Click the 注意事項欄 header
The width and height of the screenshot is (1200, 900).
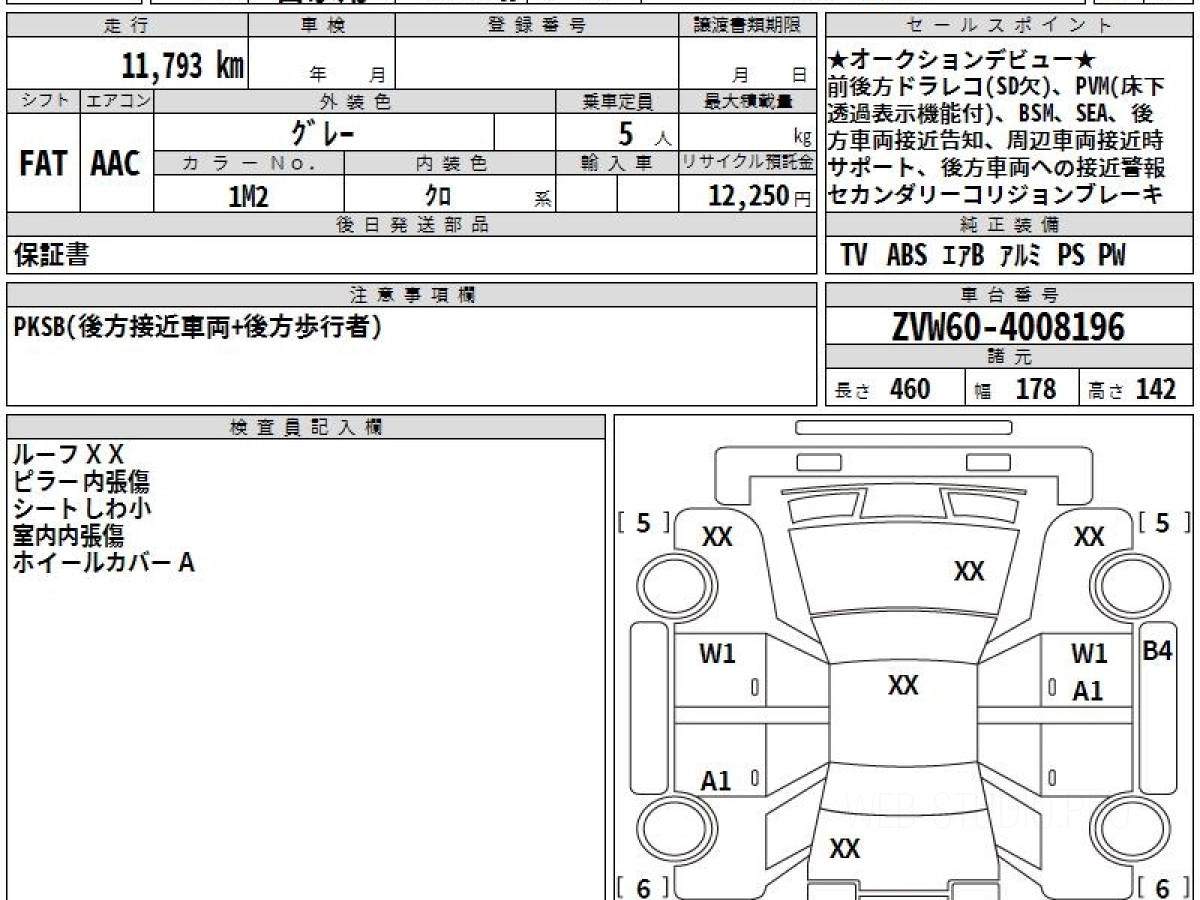click(412, 295)
